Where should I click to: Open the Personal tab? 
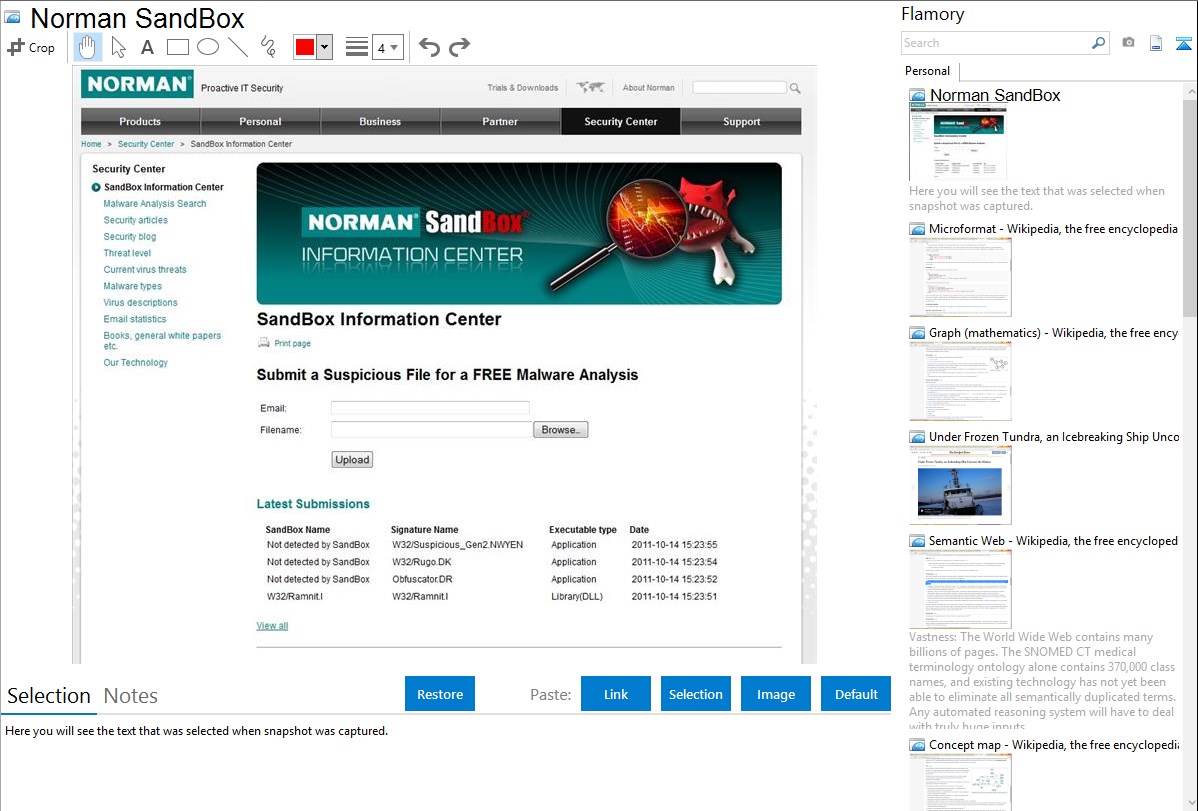click(x=928, y=71)
